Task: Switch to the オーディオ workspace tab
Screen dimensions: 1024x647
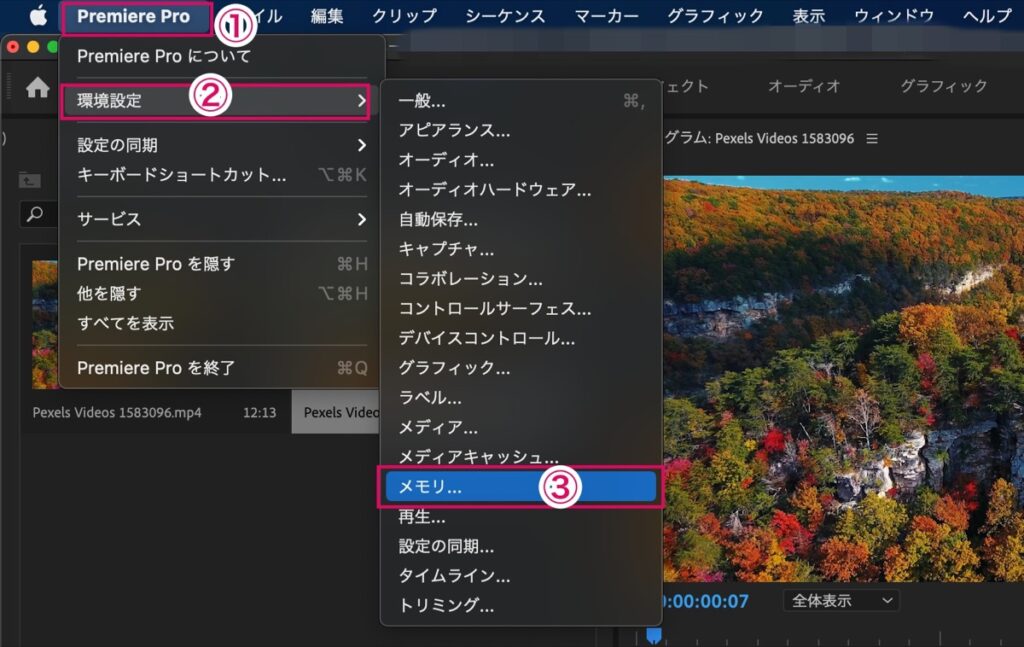Action: pos(804,86)
